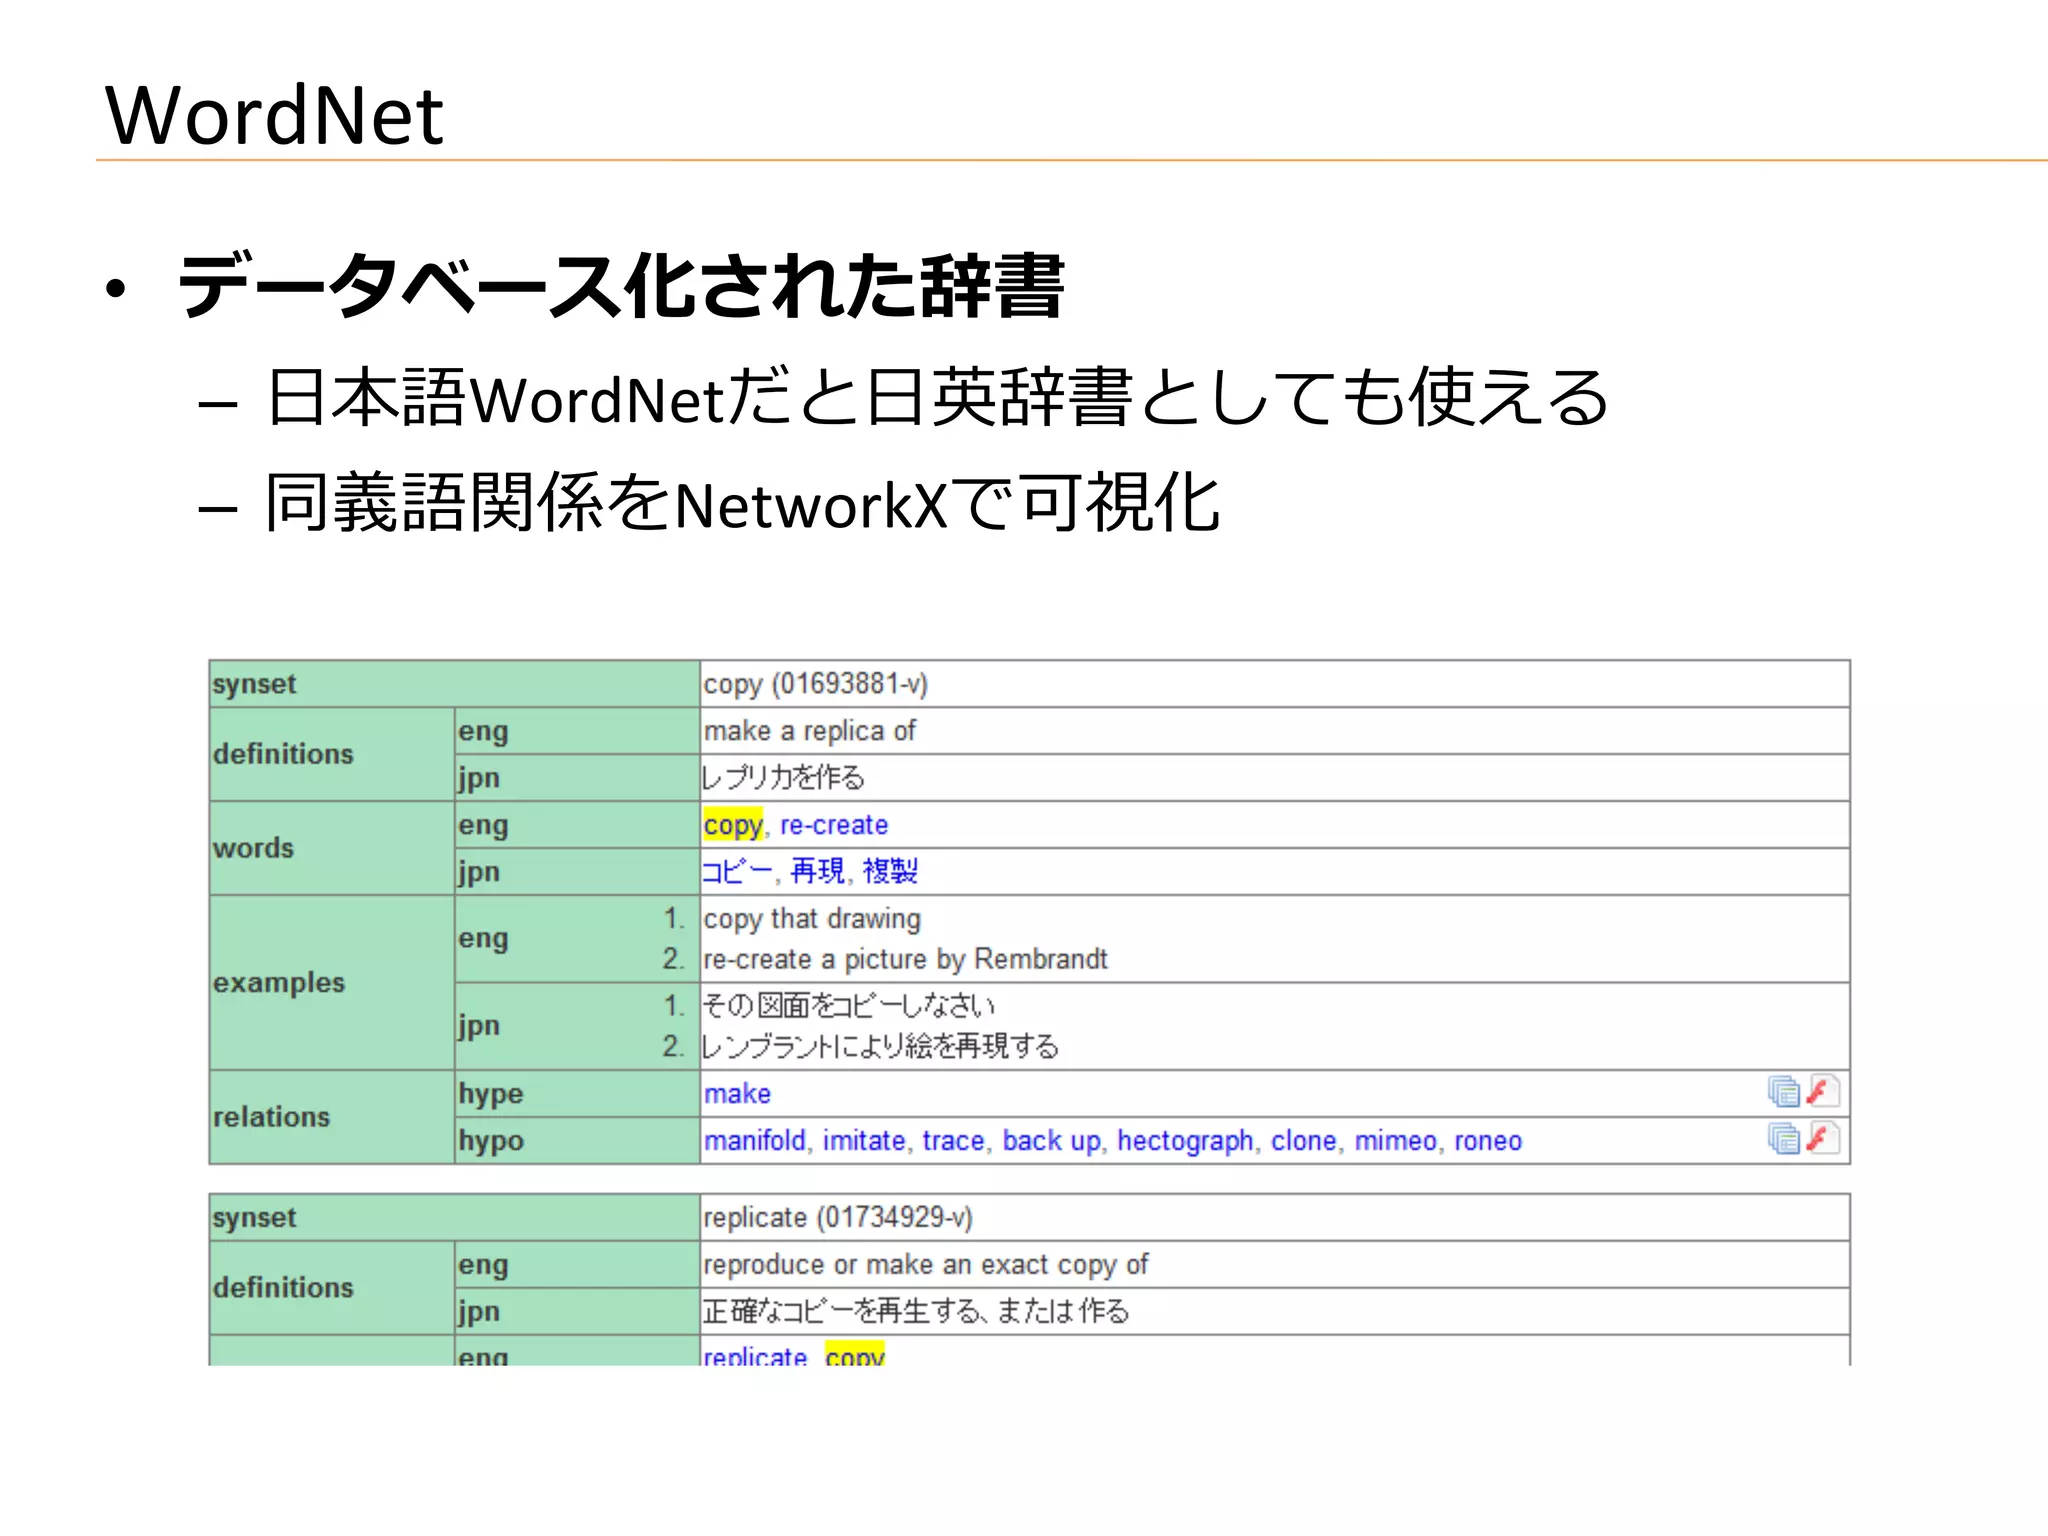Follow the hypernym link 'make'
This screenshot has height=1536, width=2048.
737,1093
